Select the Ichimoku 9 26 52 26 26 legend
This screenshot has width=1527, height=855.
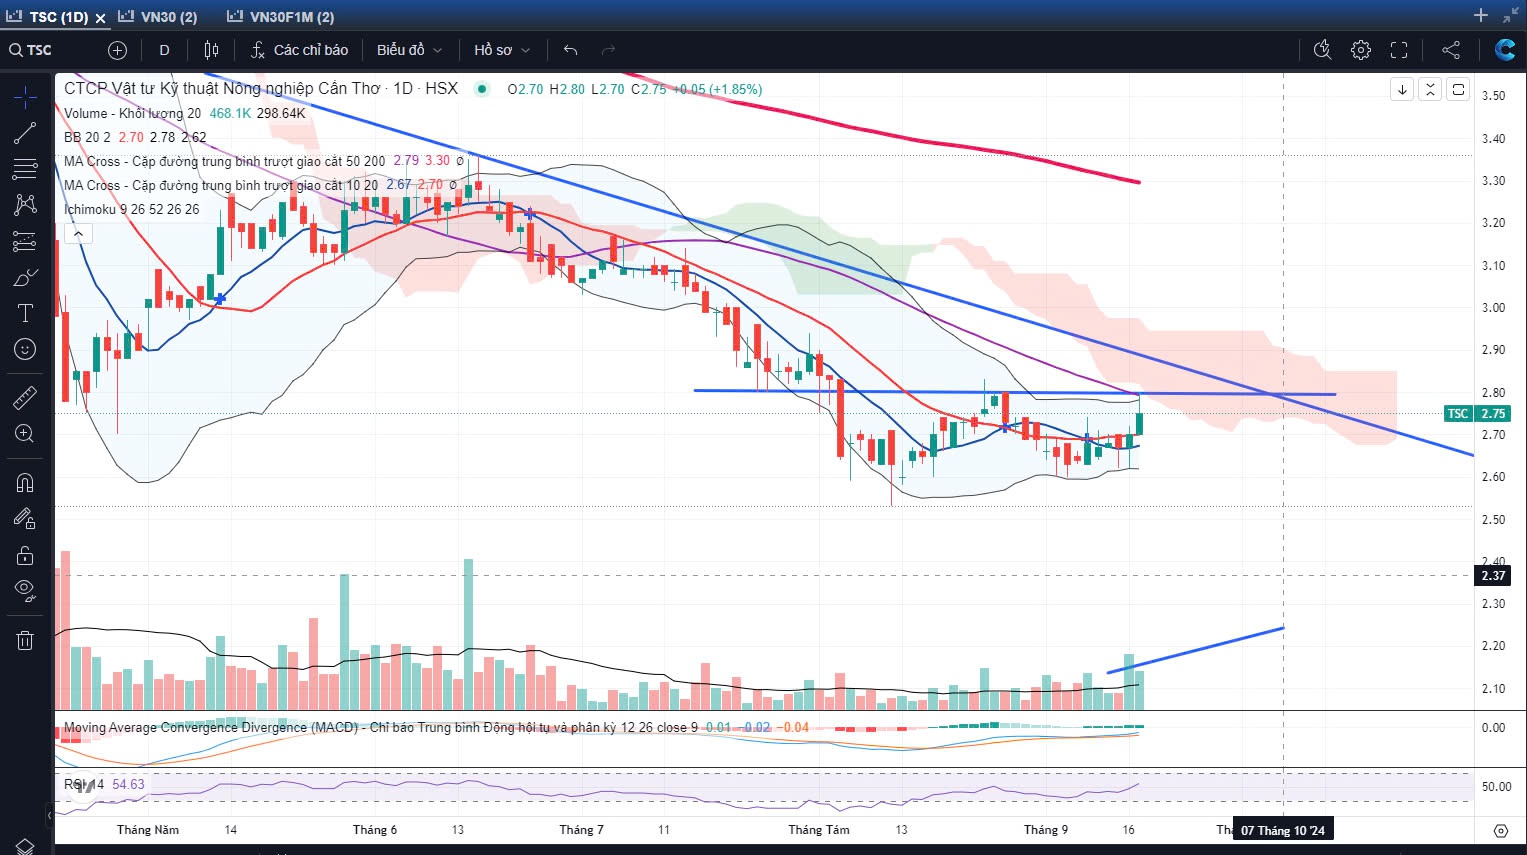(x=131, y=209)
